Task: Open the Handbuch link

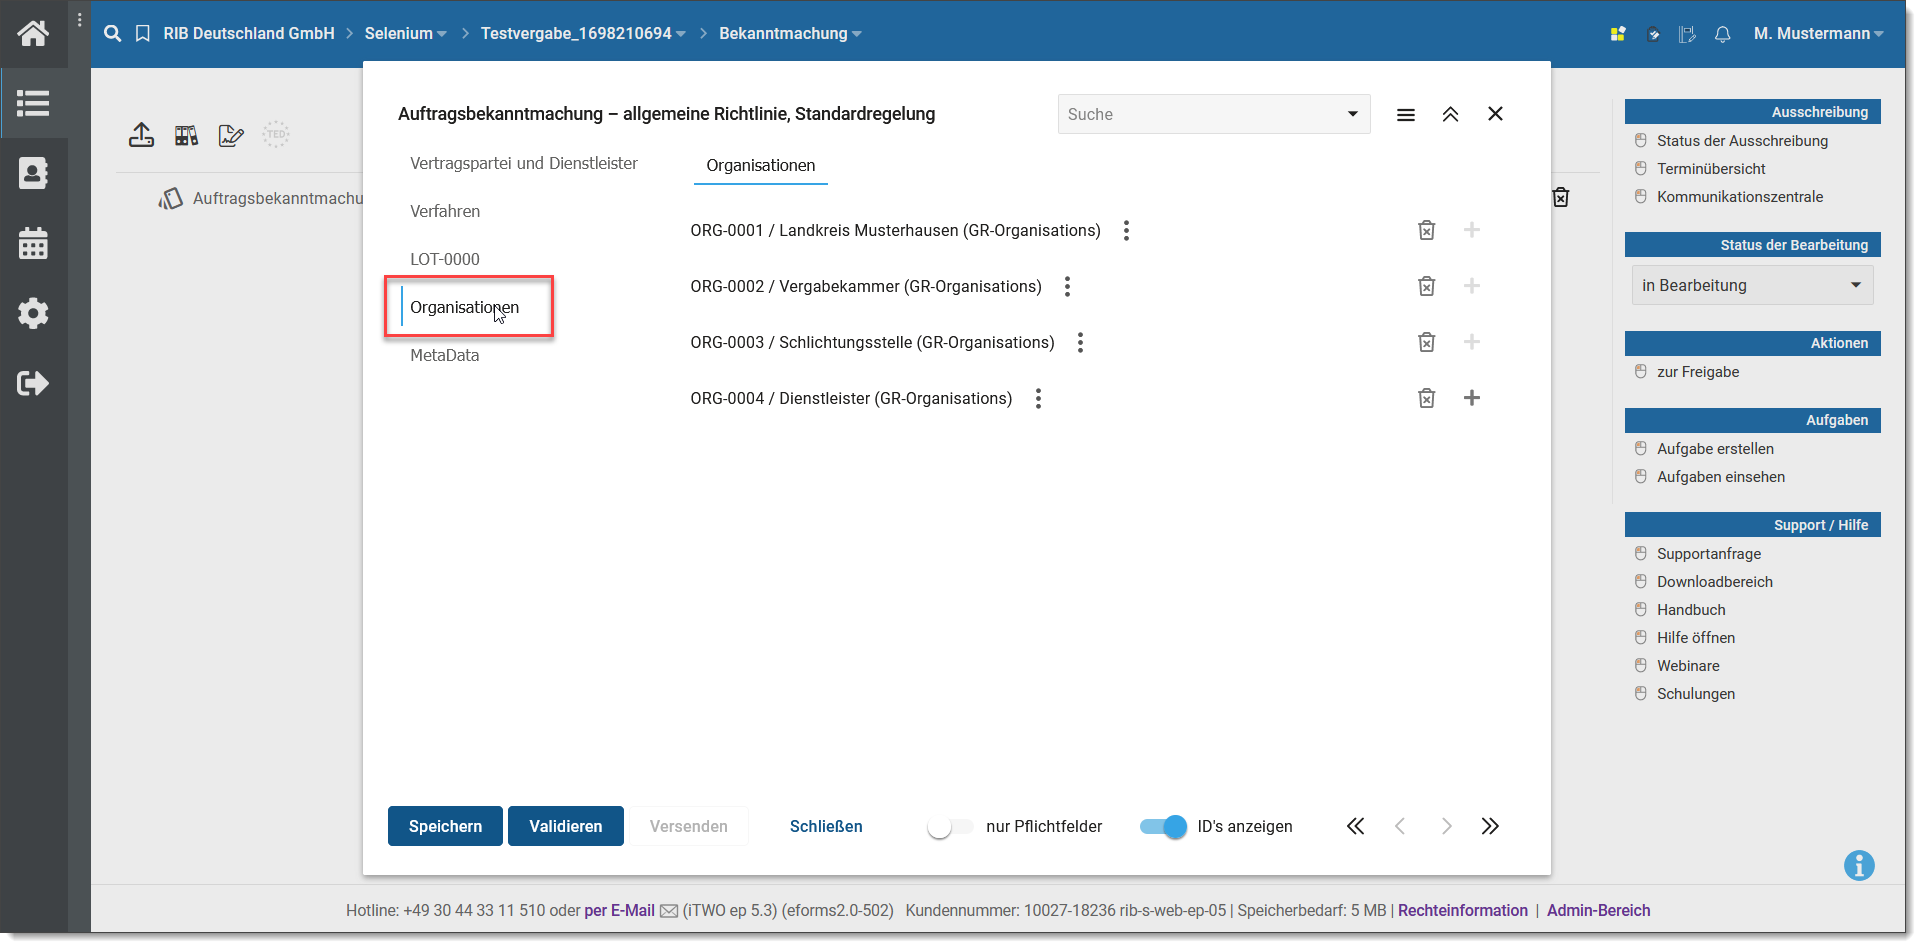Action: pos(1691,610)
